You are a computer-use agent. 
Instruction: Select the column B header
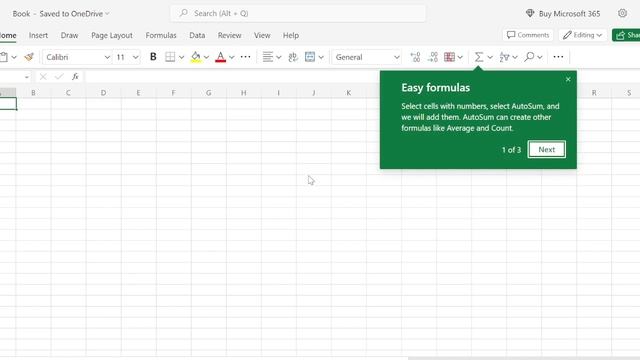click(x=33, y=93)
